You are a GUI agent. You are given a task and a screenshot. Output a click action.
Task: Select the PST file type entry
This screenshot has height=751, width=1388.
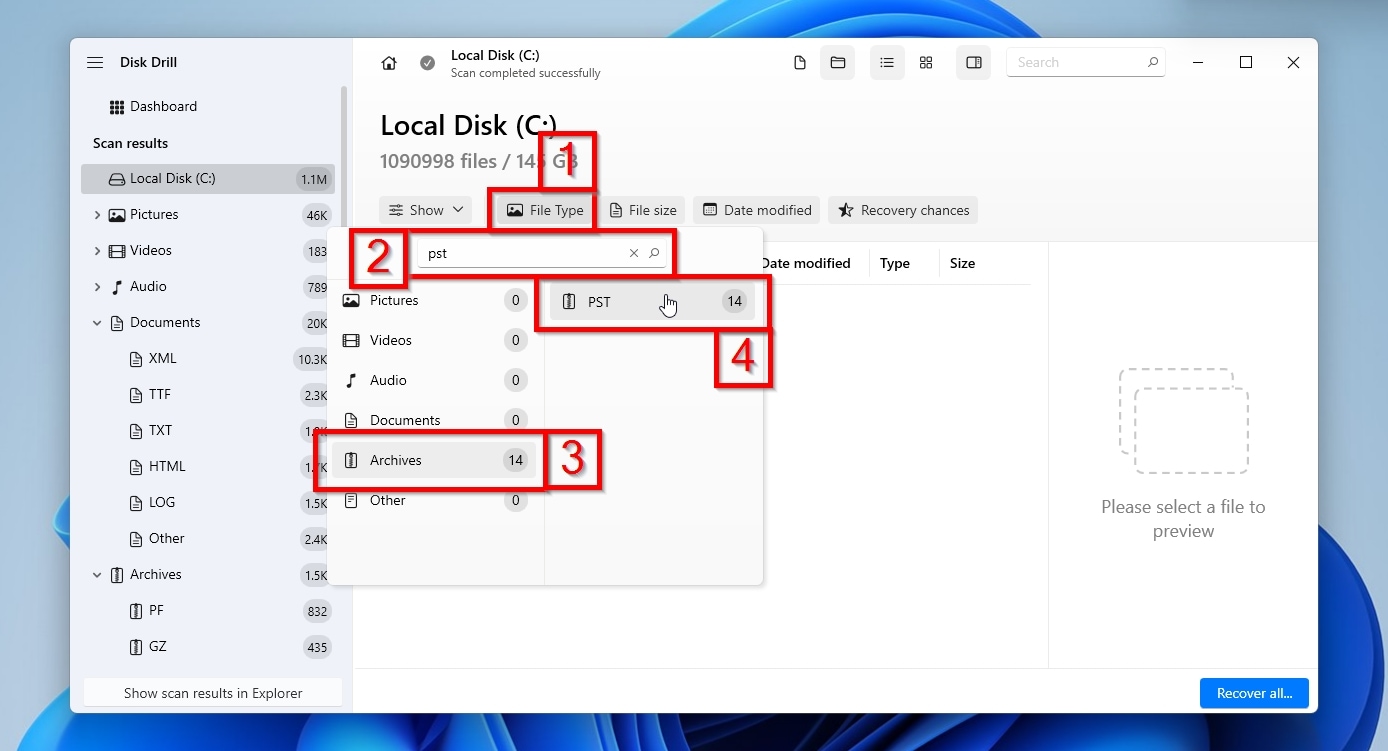653,302
